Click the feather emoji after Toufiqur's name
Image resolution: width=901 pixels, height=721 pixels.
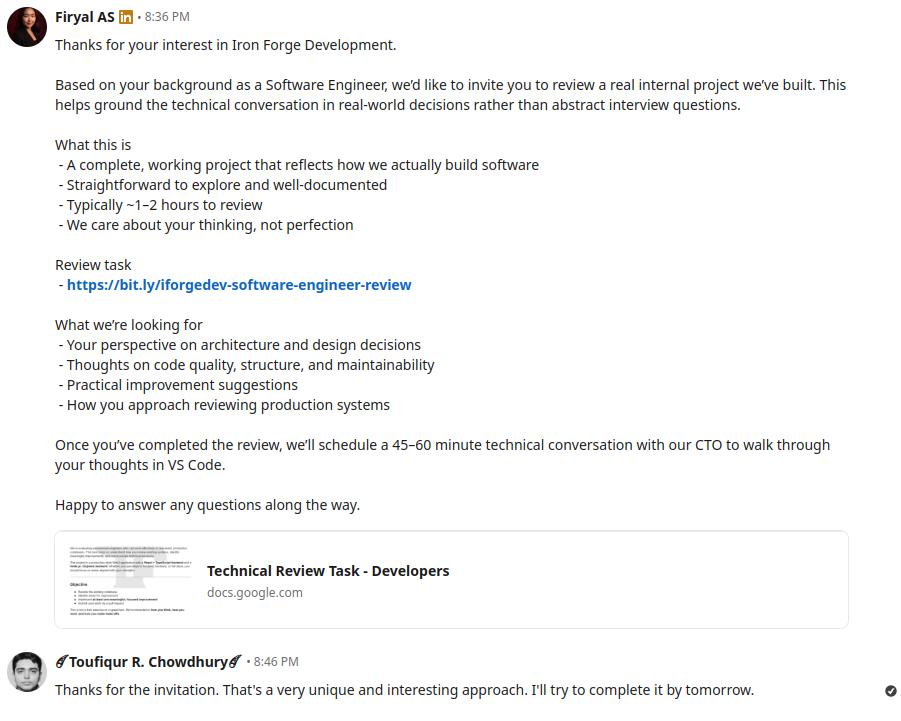[x=235, y=661]
